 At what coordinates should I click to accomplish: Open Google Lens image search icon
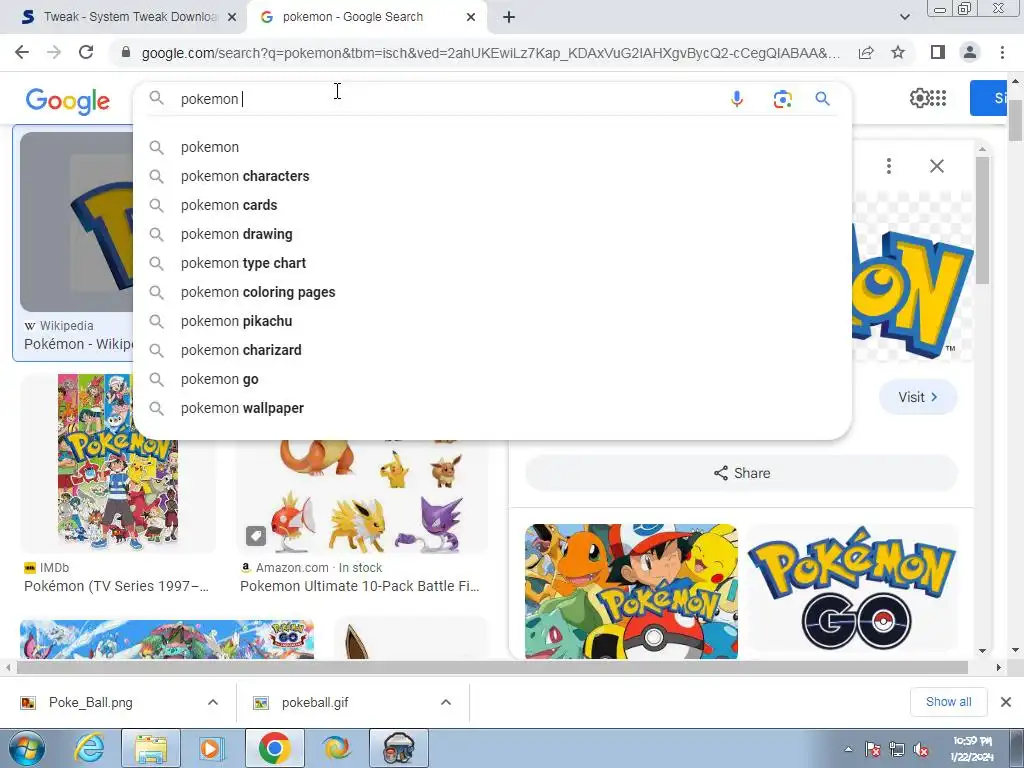[782, 99]
